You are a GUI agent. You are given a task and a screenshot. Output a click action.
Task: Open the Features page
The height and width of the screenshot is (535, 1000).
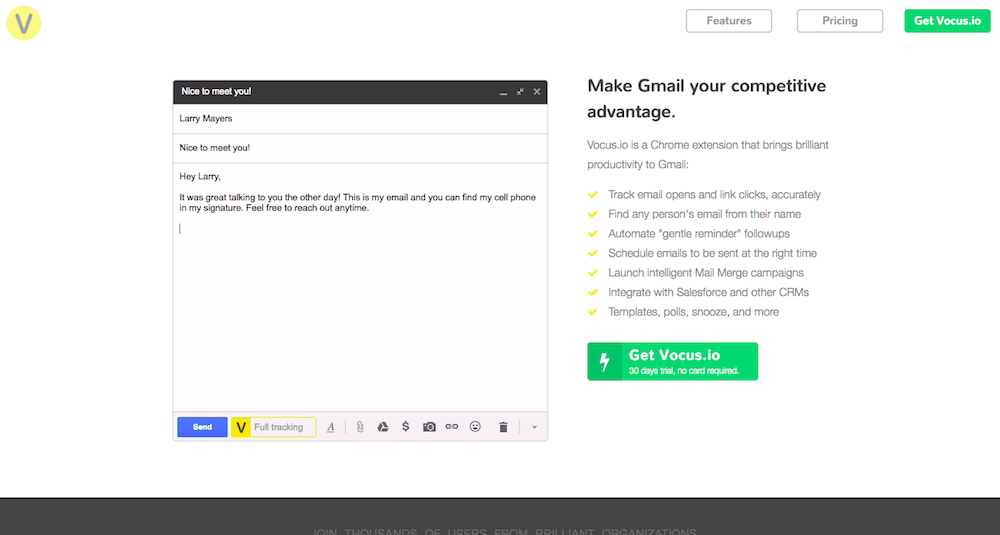728,21
